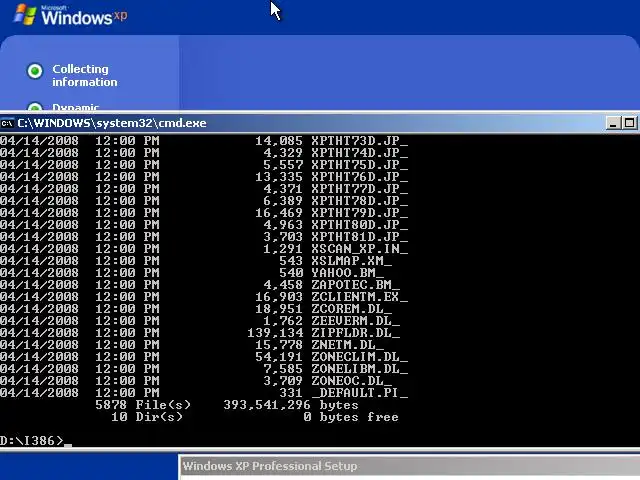
Task: Click the ZNETM.DL_ file name
Action: [x=348, y=345]
